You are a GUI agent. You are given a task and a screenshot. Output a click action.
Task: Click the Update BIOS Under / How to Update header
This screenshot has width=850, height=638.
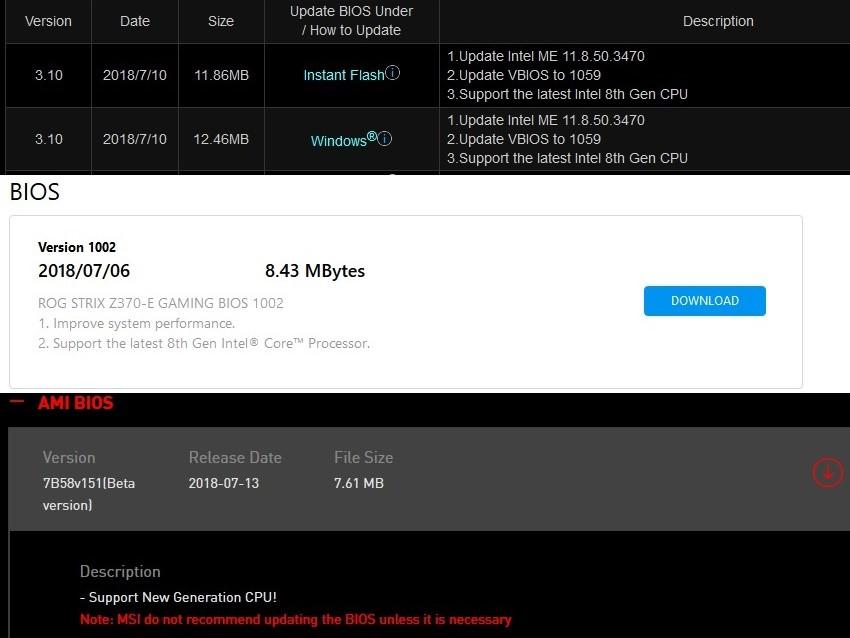351,21
